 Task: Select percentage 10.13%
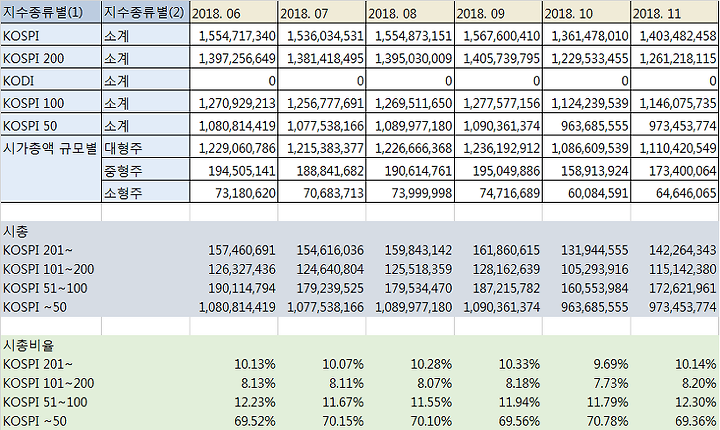pyautogui.click(x=255, y=364)
